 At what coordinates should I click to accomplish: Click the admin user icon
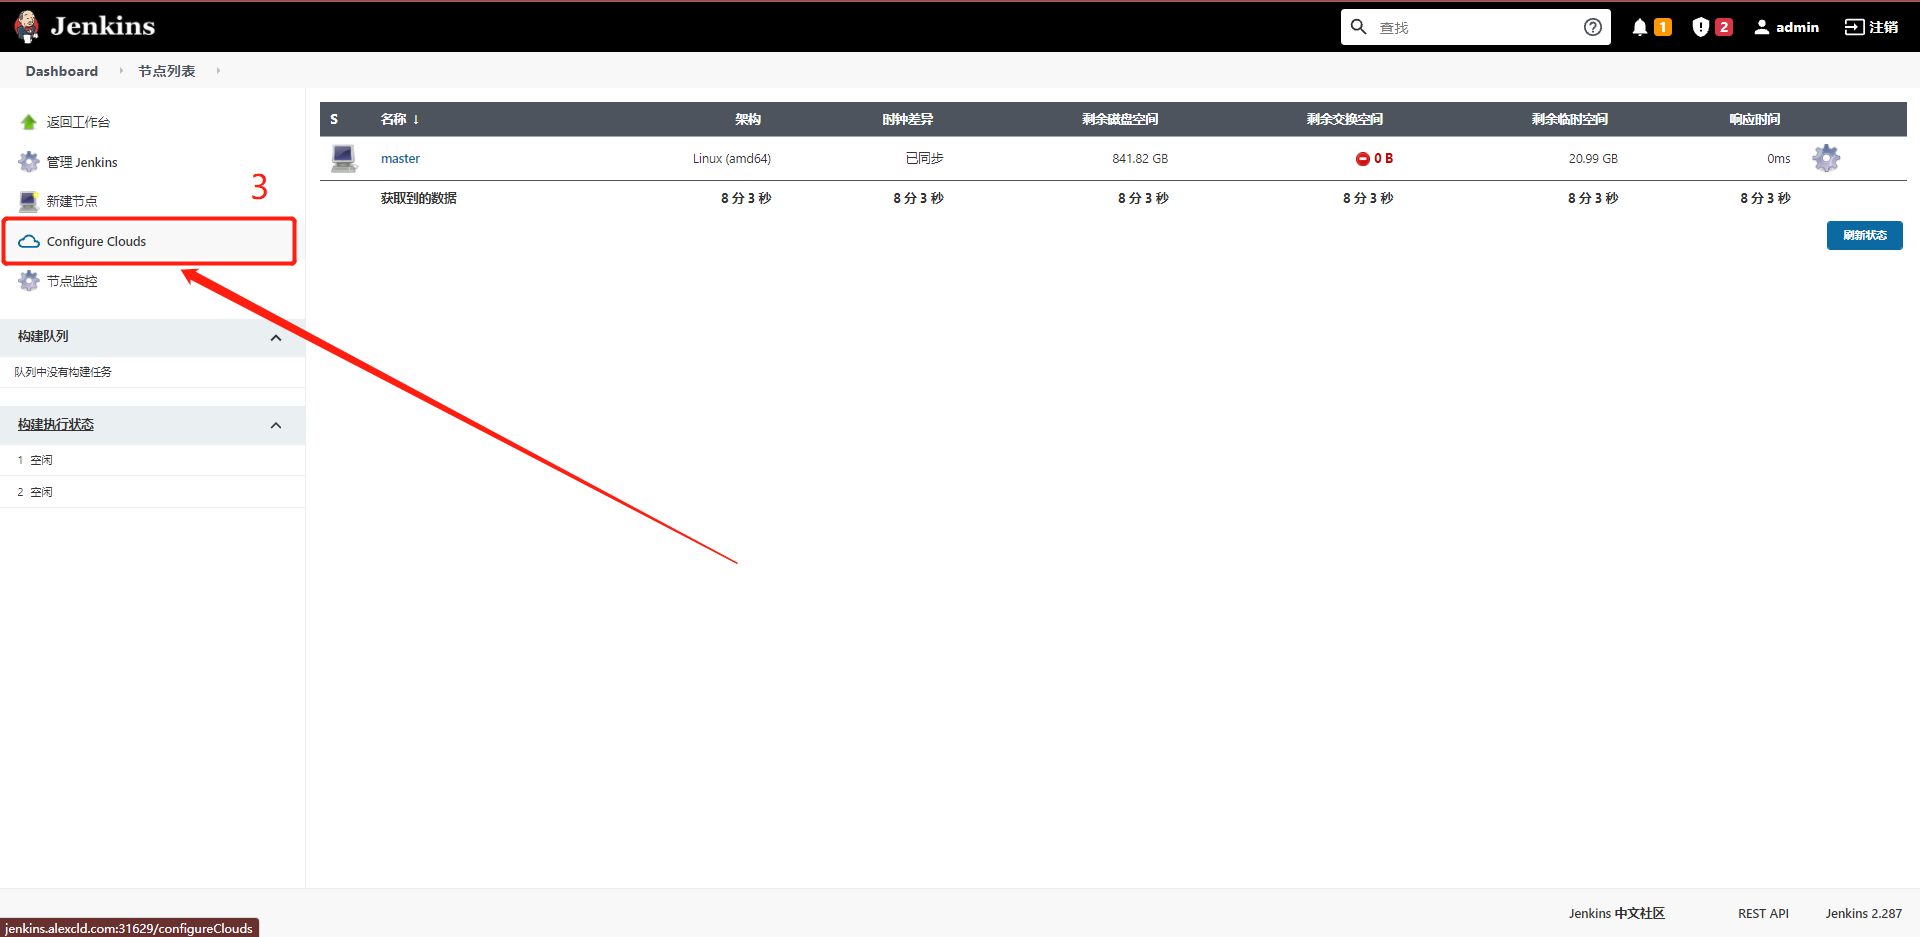click(x=1762, y=27)
